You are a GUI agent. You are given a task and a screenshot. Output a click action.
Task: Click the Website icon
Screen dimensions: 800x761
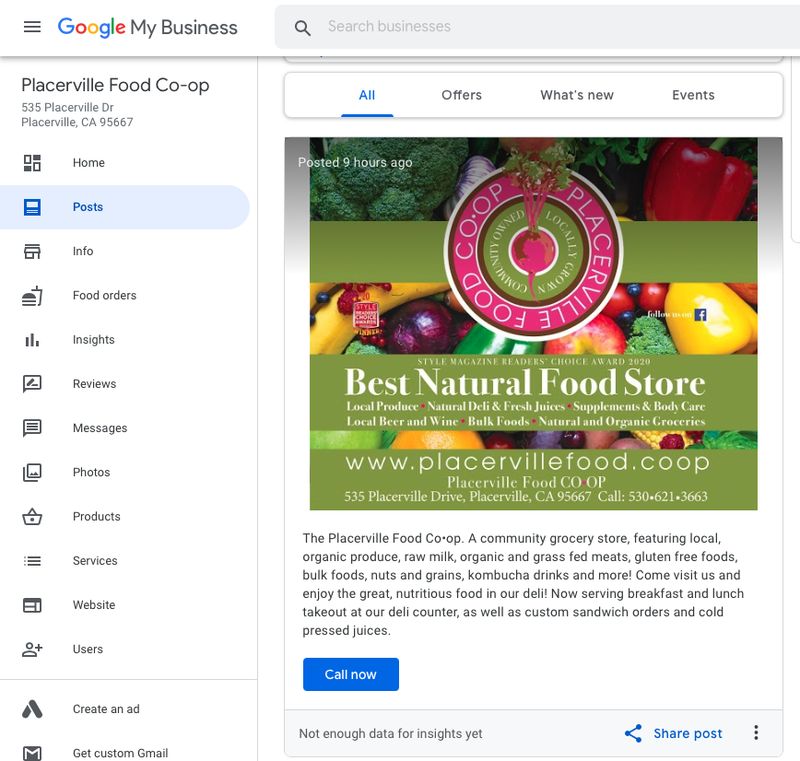32,605
